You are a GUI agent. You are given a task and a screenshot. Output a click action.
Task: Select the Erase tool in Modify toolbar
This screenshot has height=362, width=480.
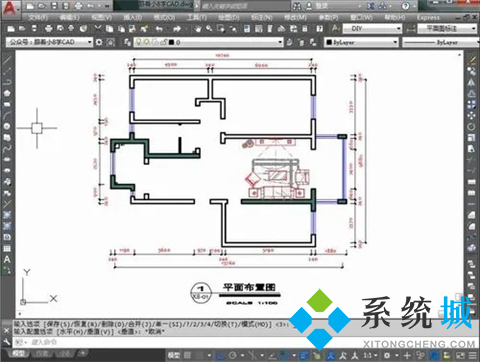click(x=471, y=60)
